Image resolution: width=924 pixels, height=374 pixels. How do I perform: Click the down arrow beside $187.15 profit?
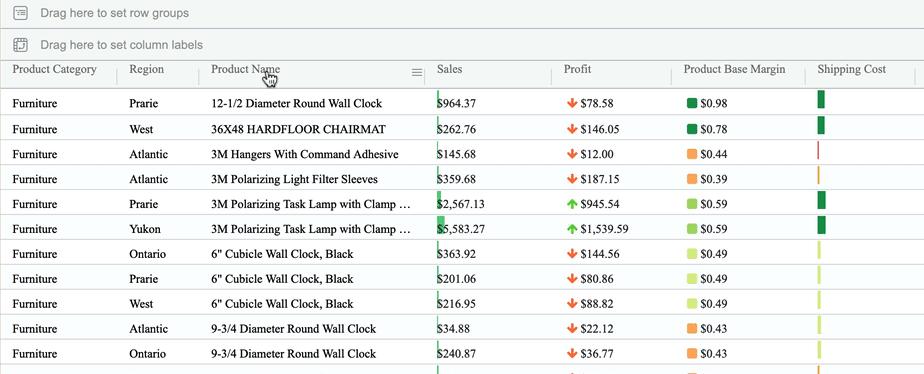(571, 179)
